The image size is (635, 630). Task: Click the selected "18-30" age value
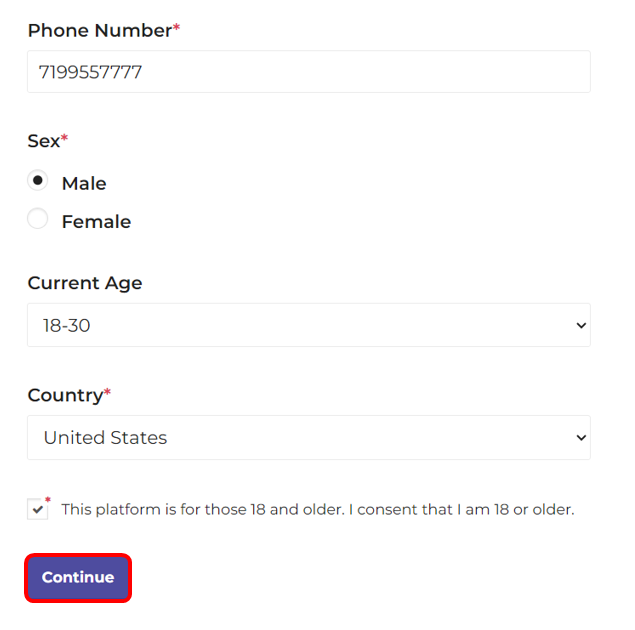pos(65,326)
